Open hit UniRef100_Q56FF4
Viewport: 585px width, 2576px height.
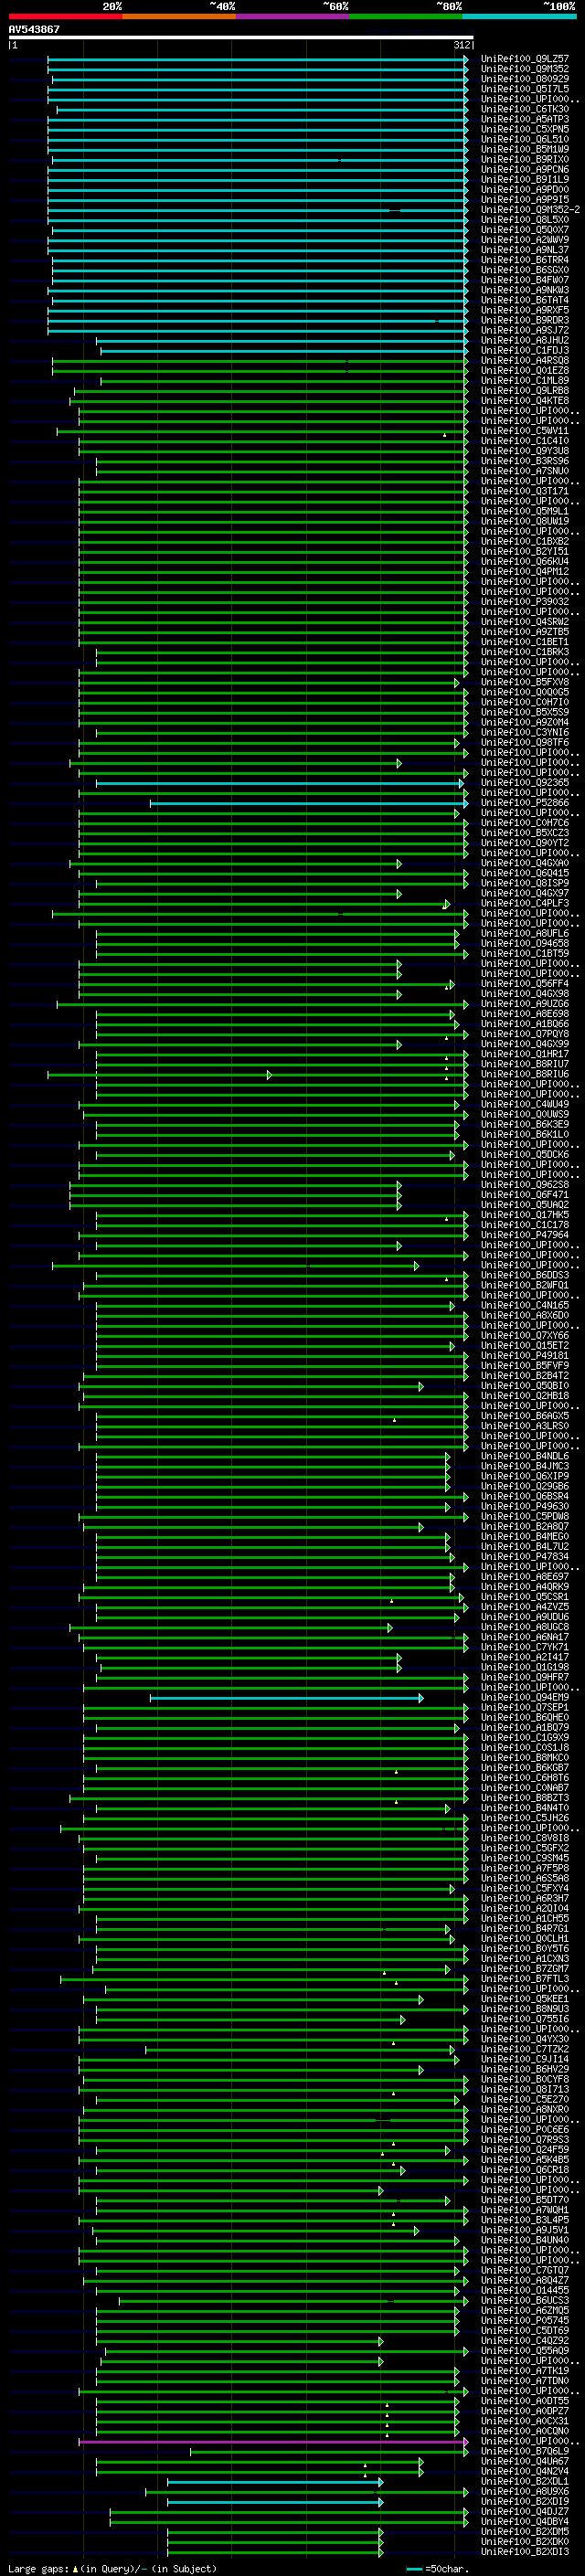[x=525, y=984]
